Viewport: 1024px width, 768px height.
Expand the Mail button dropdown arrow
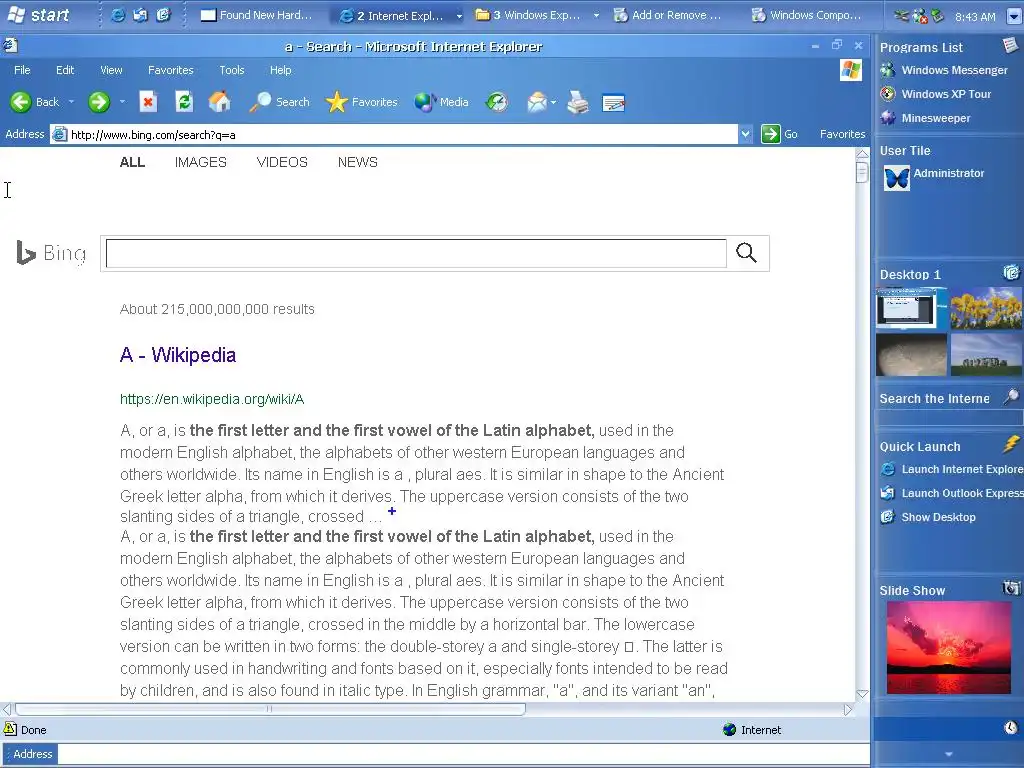[x=553, y=103]
